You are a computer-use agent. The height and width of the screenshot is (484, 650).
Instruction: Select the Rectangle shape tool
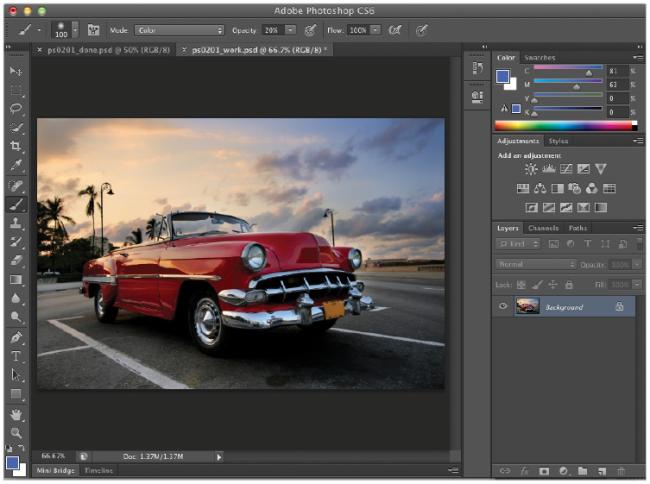click(x=16, y=394)
